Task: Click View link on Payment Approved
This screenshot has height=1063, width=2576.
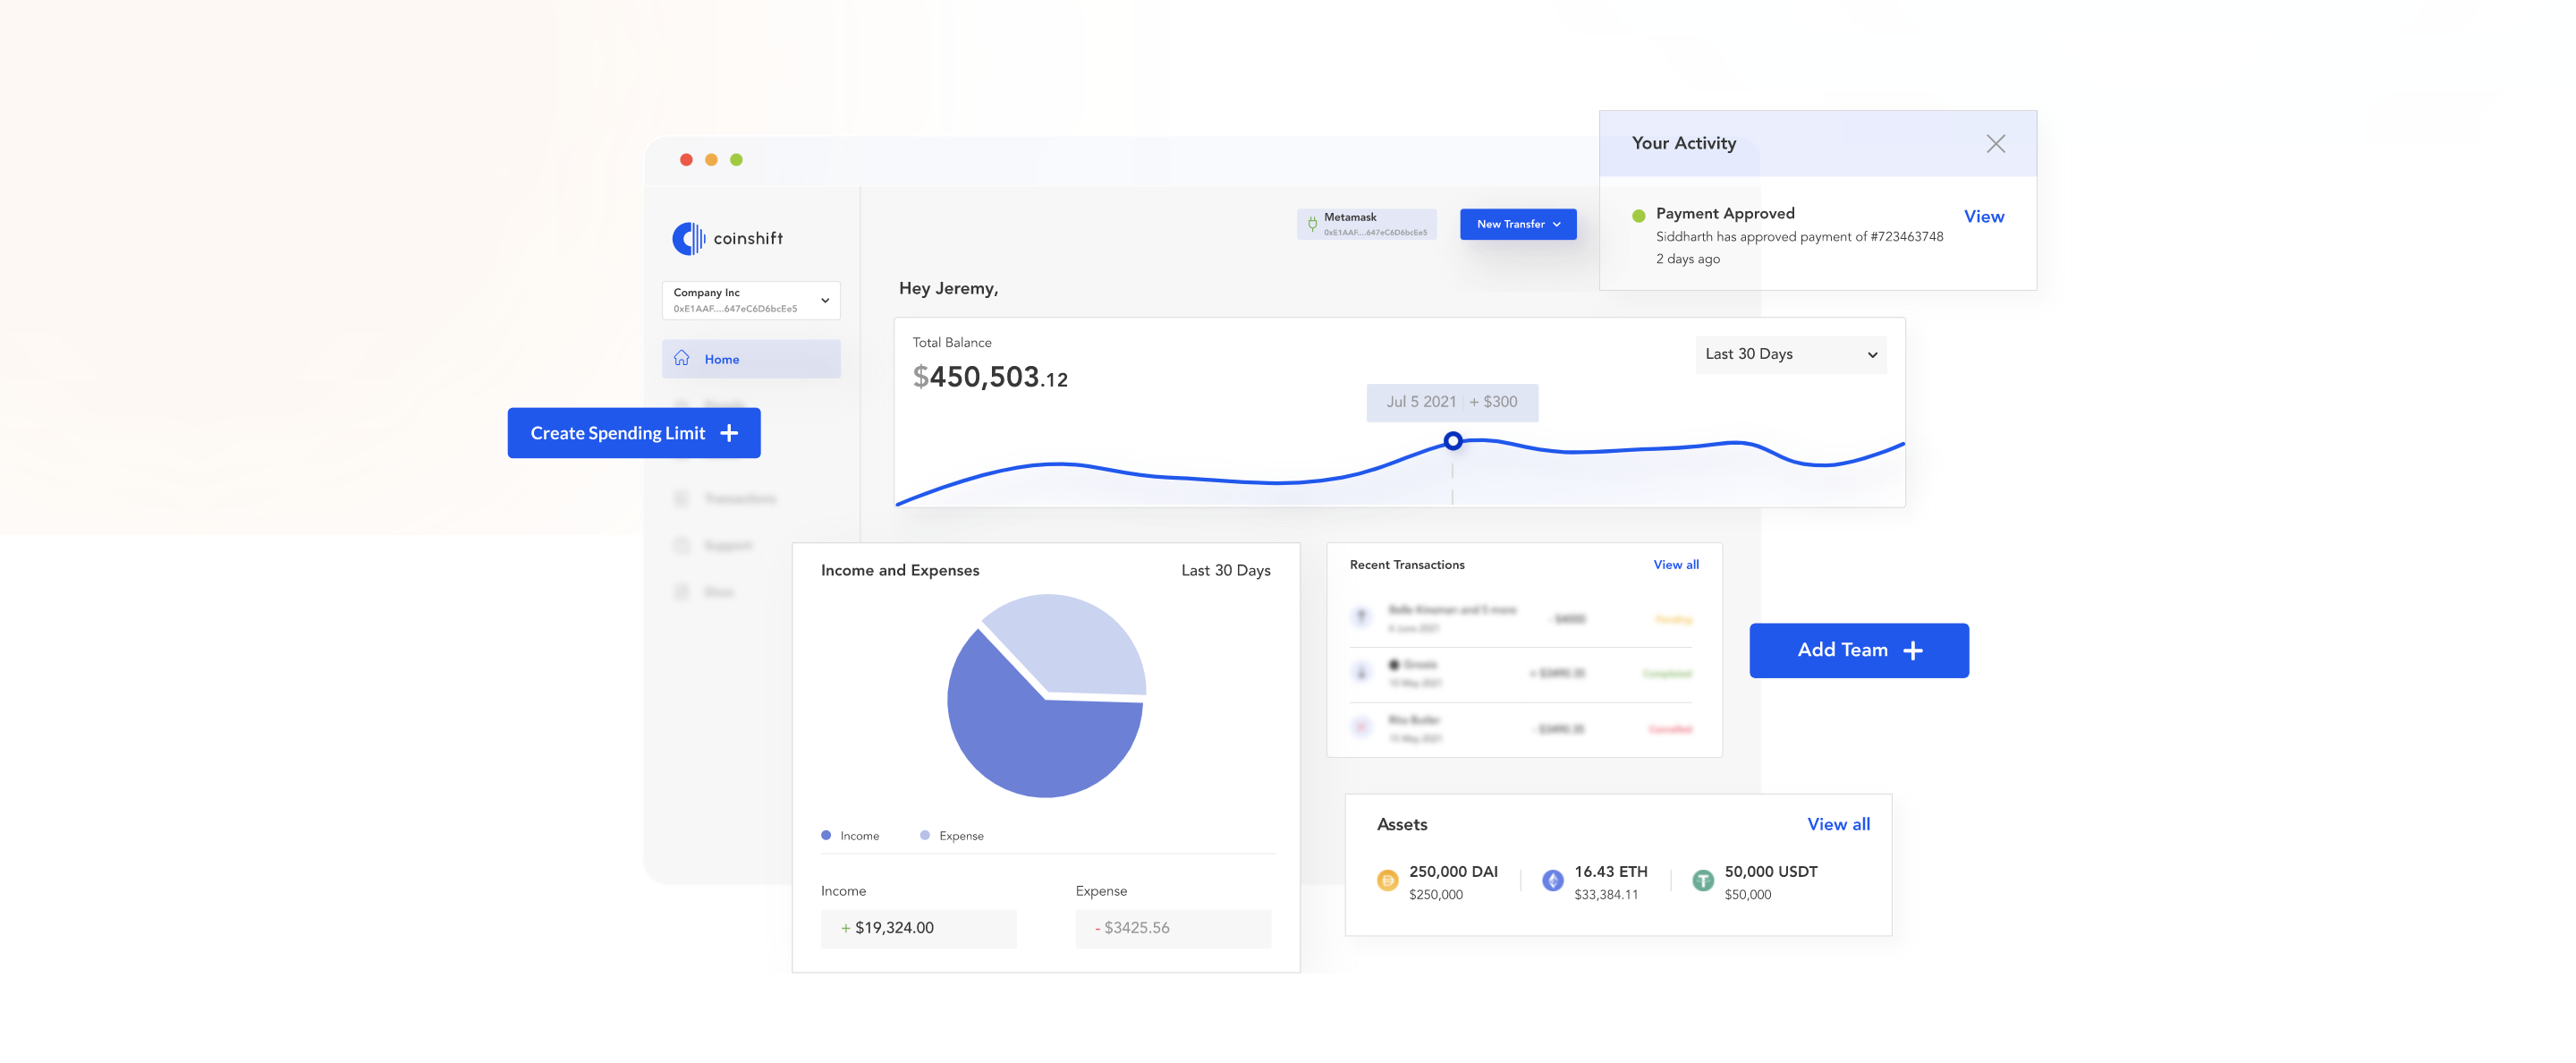Action: tap(1983, 216)
